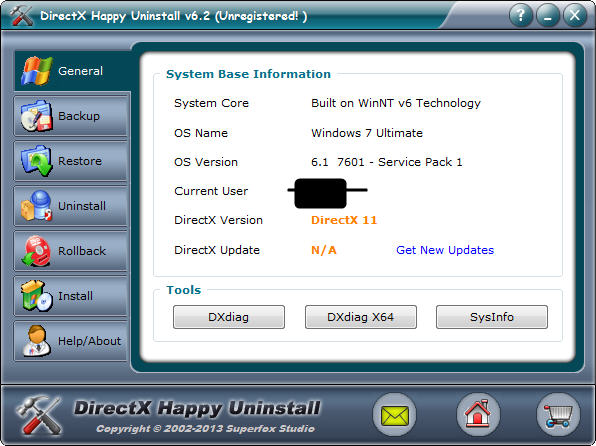Minimize the DirectX Happy Uninstall window
Viewport: 596px width, 446px height.
(x=548, y=16)
